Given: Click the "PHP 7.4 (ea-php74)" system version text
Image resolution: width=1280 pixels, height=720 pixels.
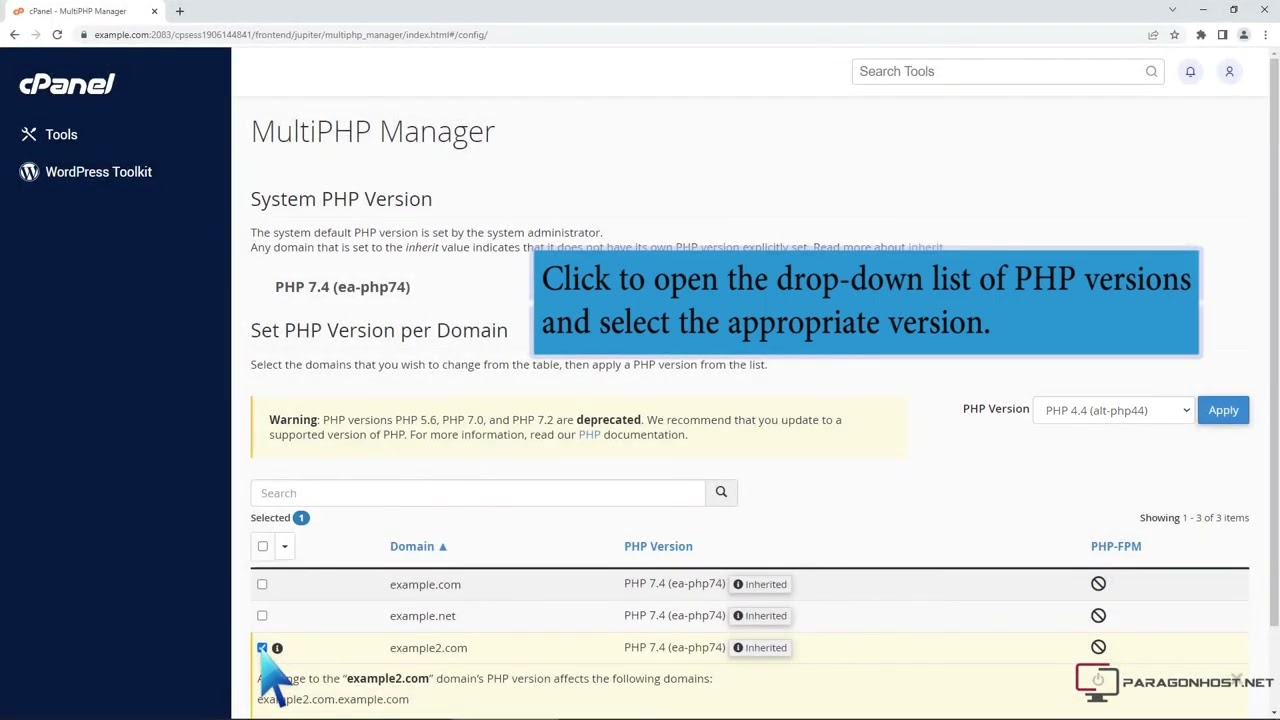Looking at the screenshot, I should 342,287.
